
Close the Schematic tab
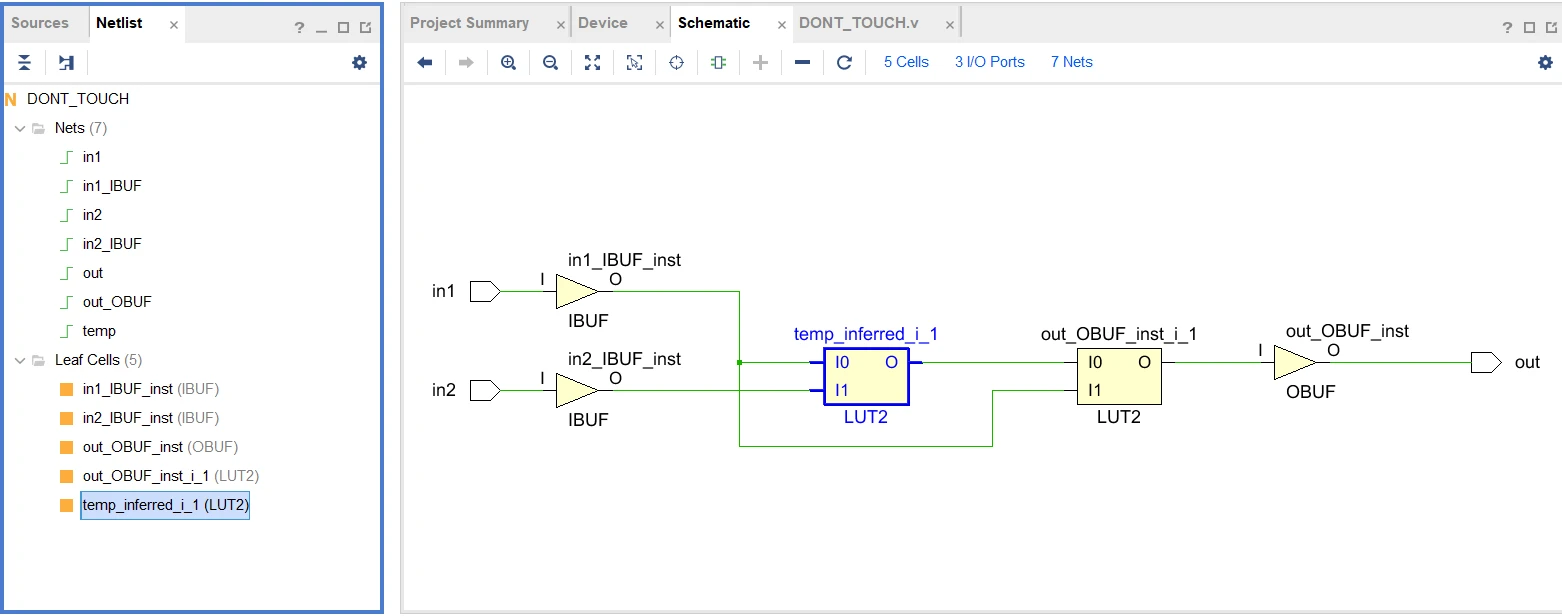click(782, 24)
